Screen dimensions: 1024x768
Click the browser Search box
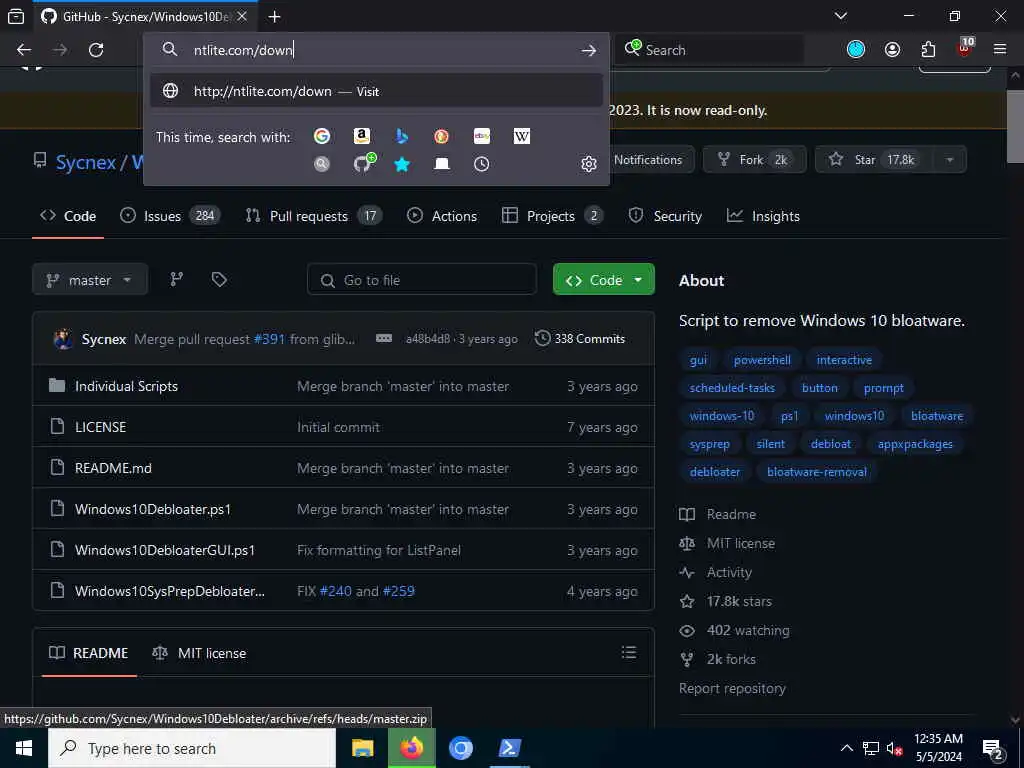click(710, 50)
